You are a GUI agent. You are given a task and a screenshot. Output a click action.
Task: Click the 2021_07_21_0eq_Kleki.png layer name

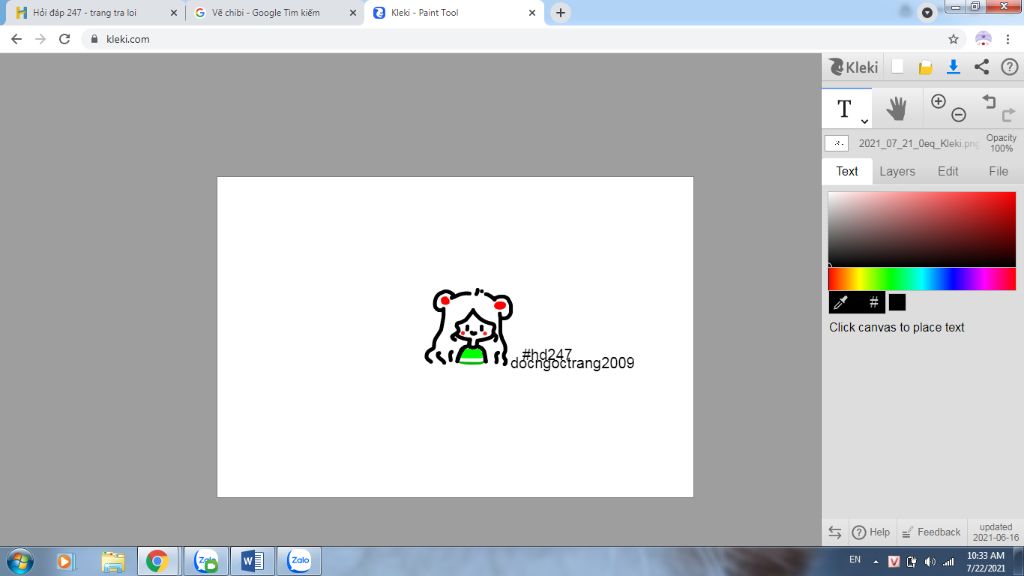918,143
